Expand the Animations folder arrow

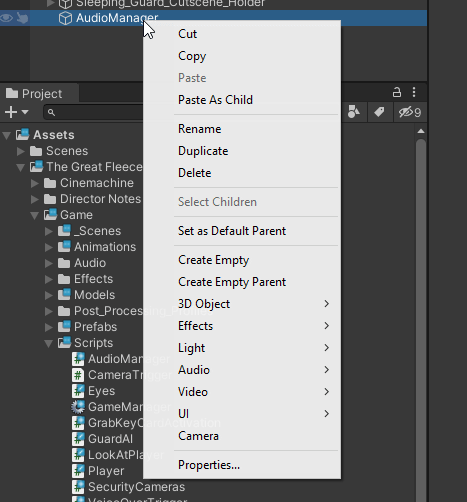point(49,247)
